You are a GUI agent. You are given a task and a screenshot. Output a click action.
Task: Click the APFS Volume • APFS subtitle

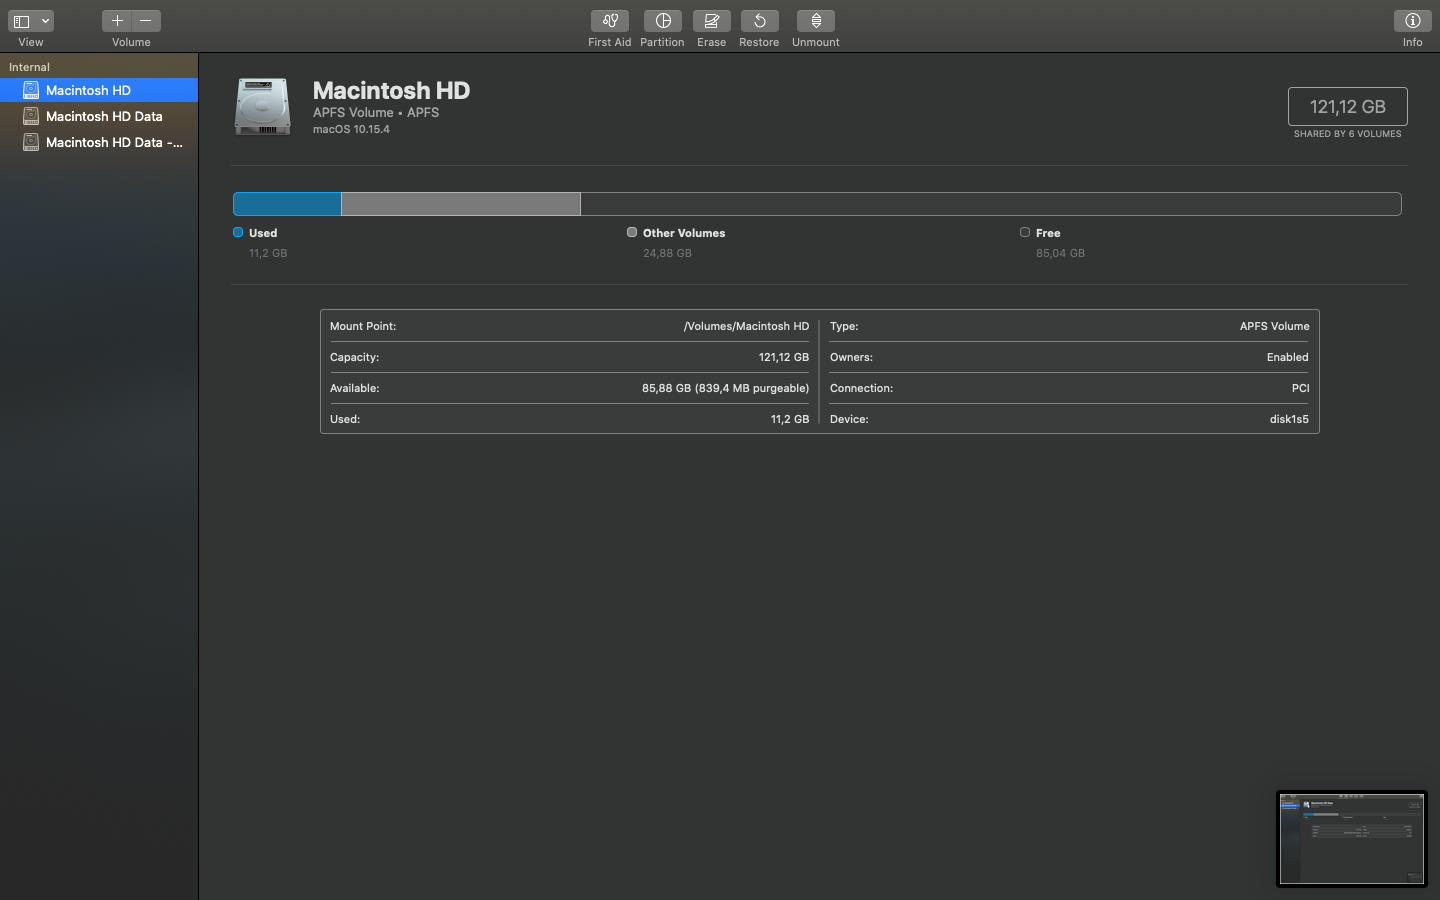point(376,112)
